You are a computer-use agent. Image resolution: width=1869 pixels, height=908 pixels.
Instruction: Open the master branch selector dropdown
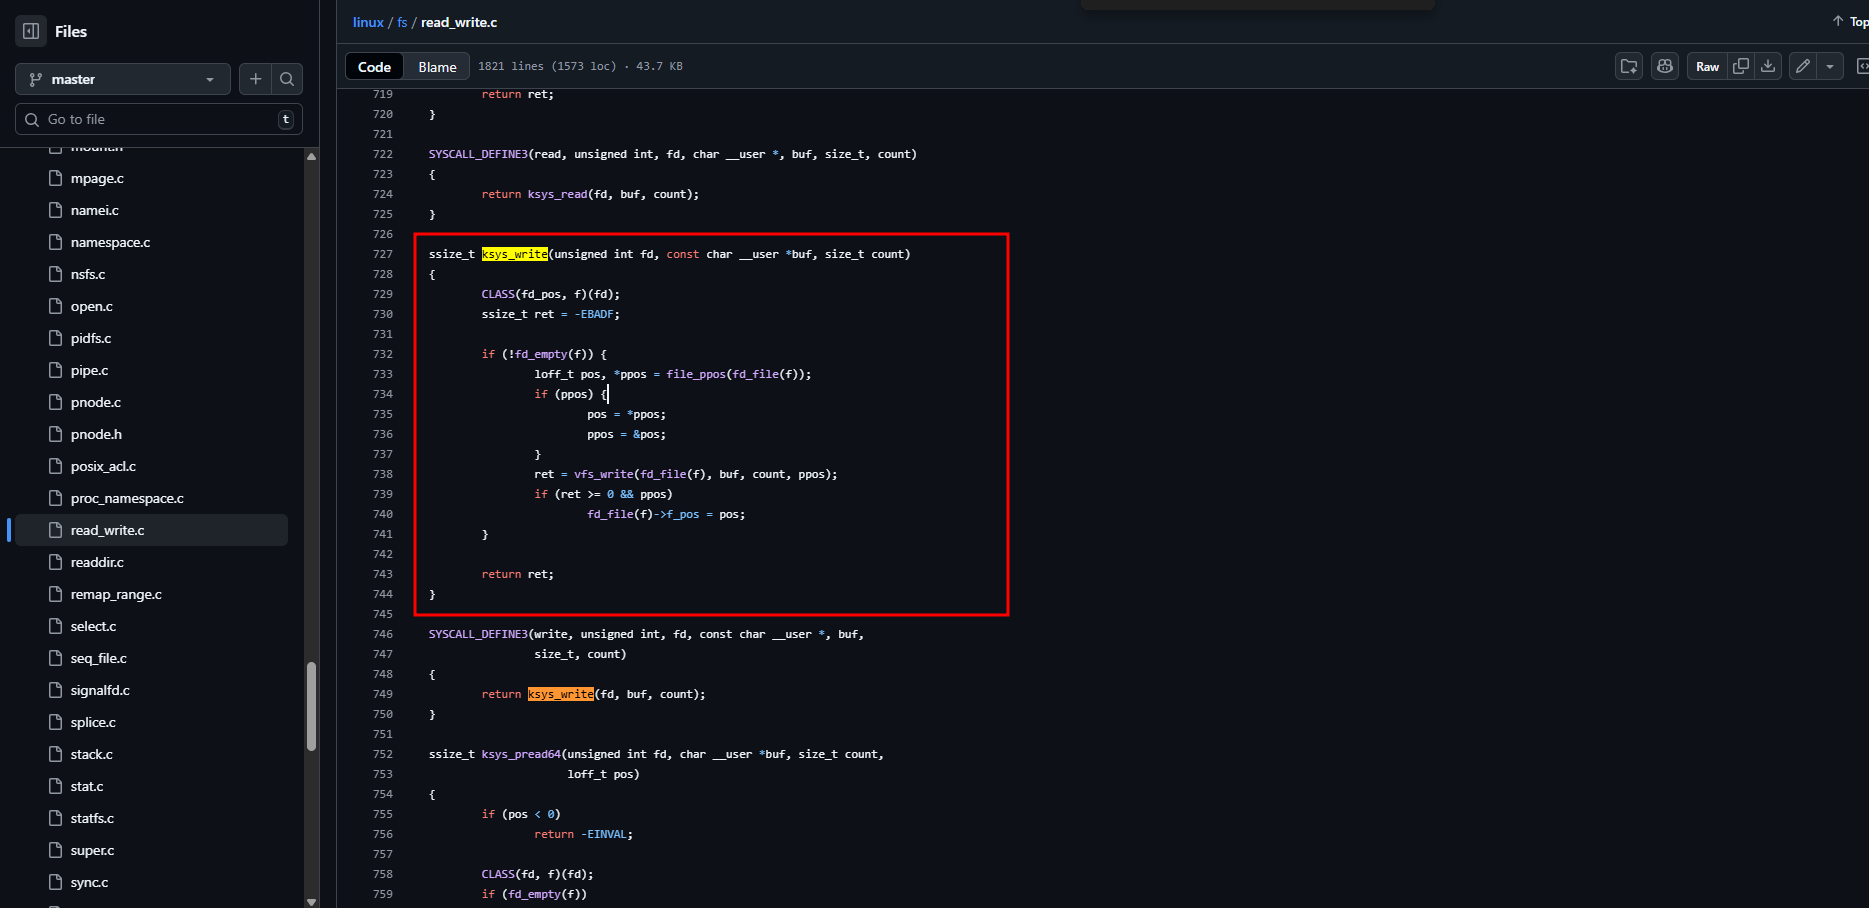pos(123,79)
